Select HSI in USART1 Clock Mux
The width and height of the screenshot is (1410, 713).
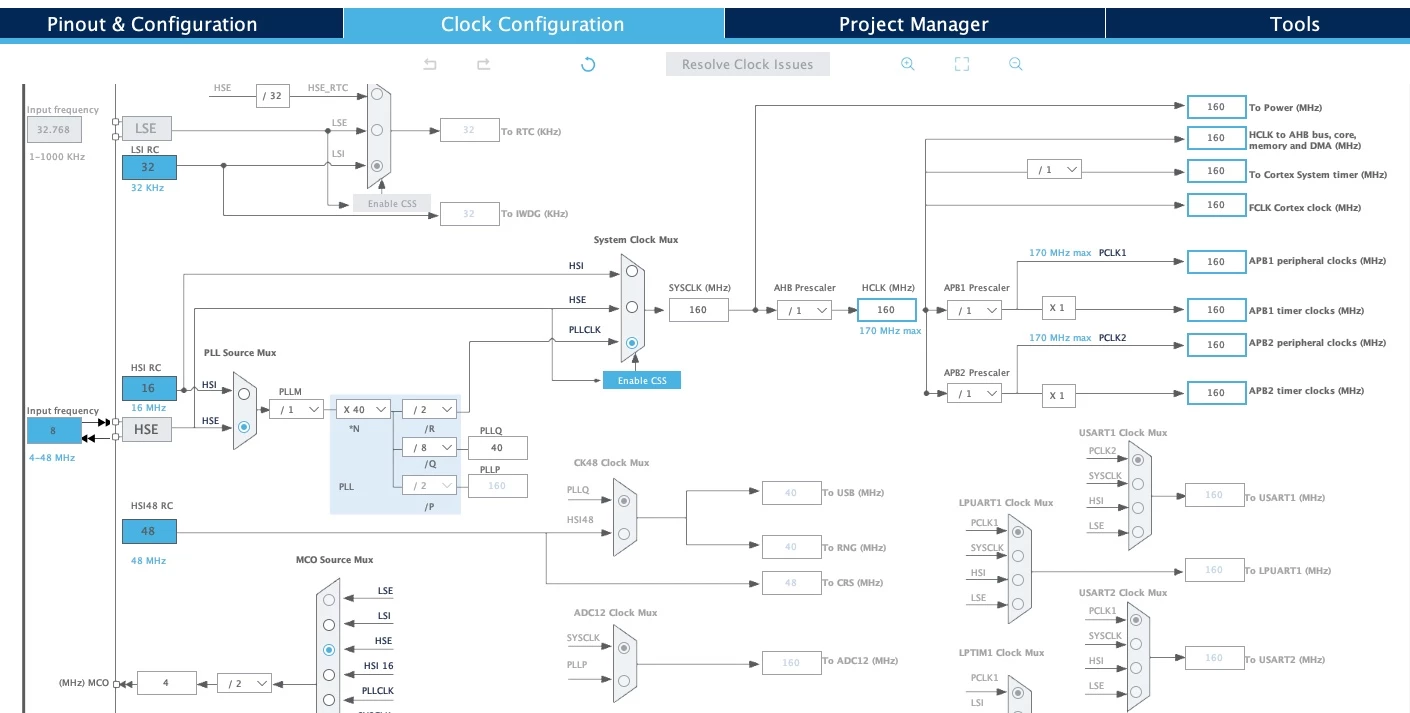pos(1137,508)
